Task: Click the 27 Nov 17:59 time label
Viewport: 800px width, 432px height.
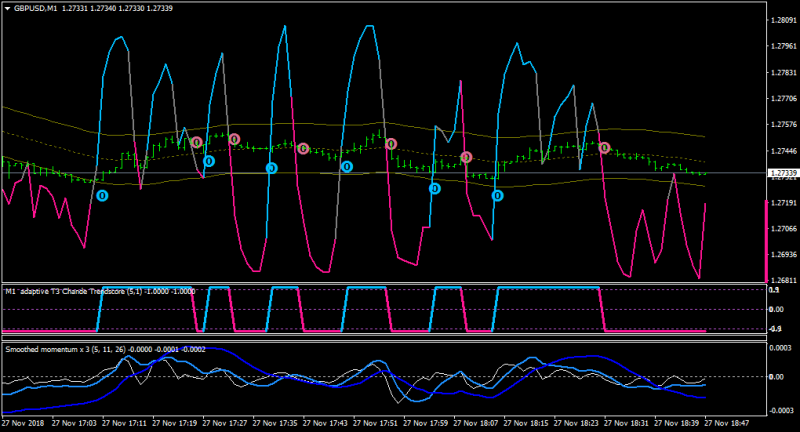Action: coord(426,423)
